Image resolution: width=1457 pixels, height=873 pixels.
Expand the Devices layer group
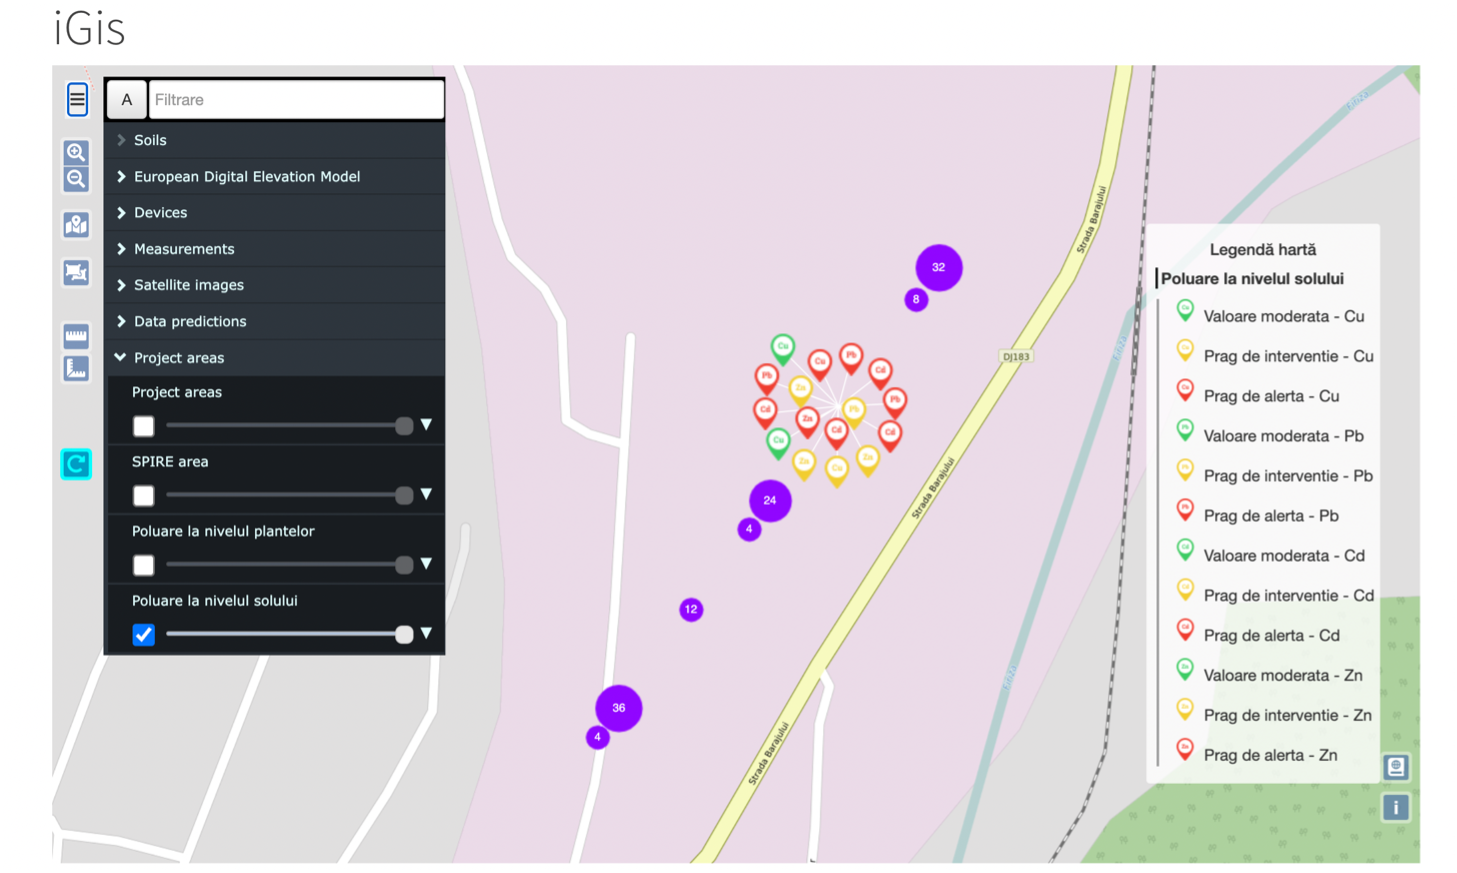(x=160, y=213)
